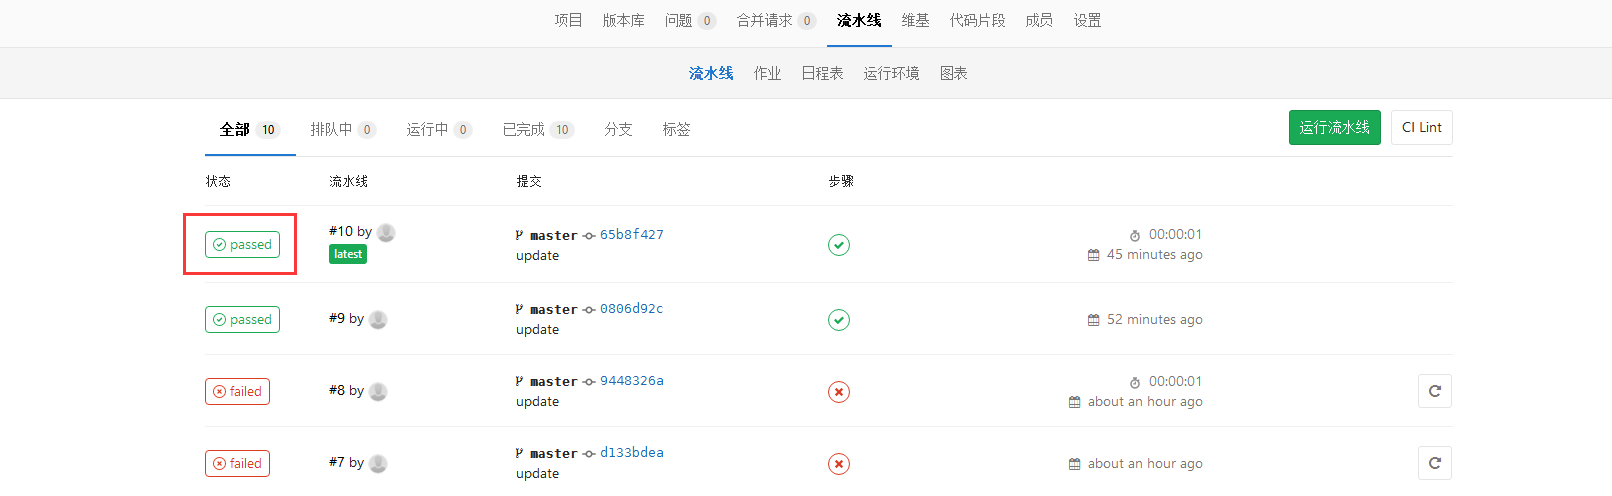Screen dimensions: 1612x496
Task: Open commit link 65b8f427
Action: (631, 235)
